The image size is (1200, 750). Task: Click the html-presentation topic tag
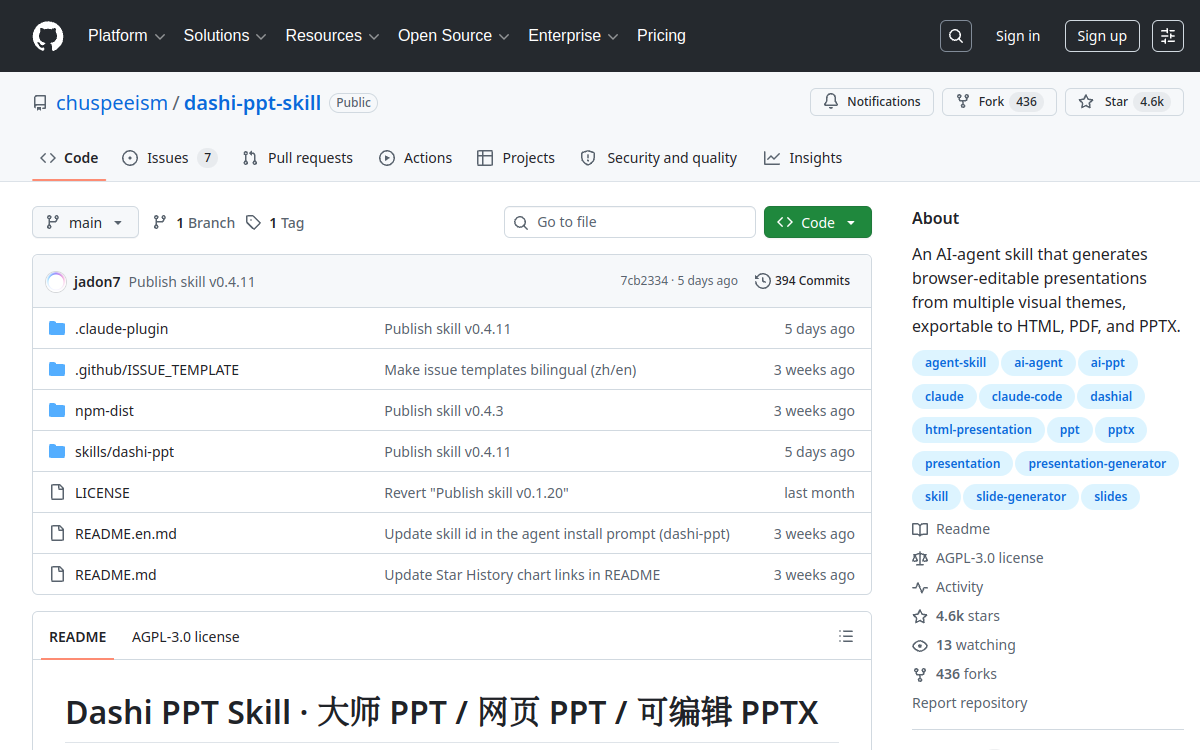coord(978,430)
